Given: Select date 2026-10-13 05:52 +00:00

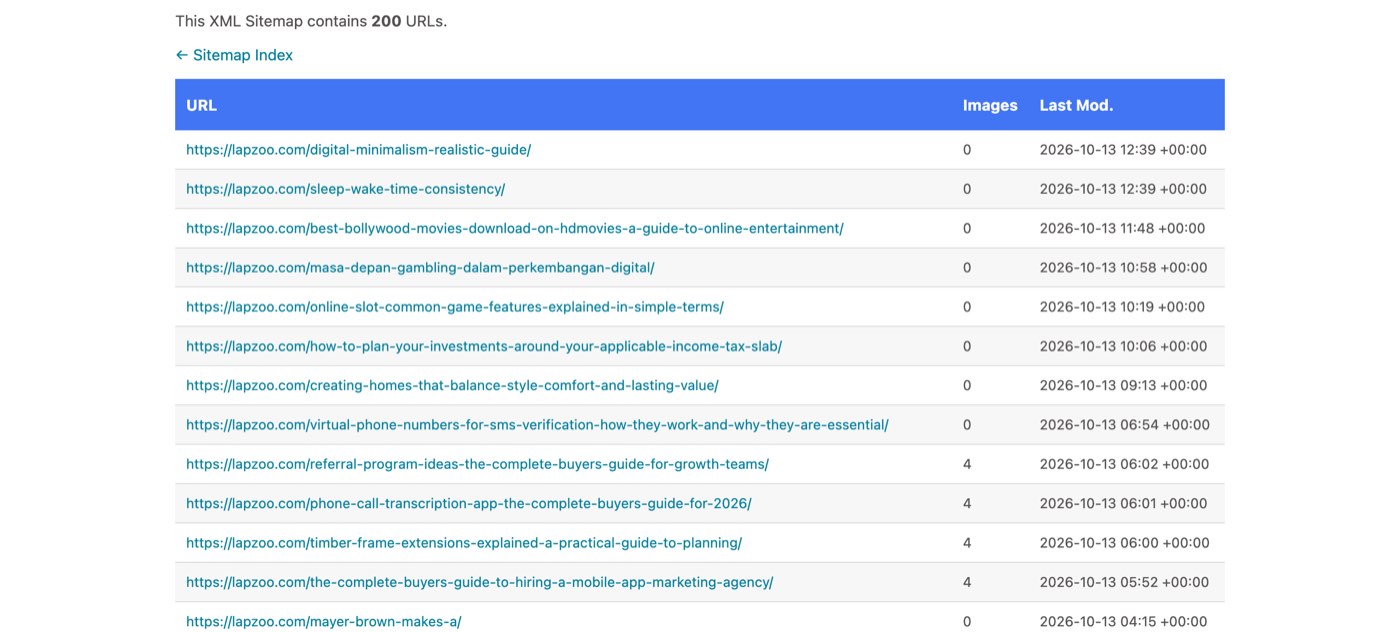Looking at the screenshot, I should click(x=1124, y=582).
